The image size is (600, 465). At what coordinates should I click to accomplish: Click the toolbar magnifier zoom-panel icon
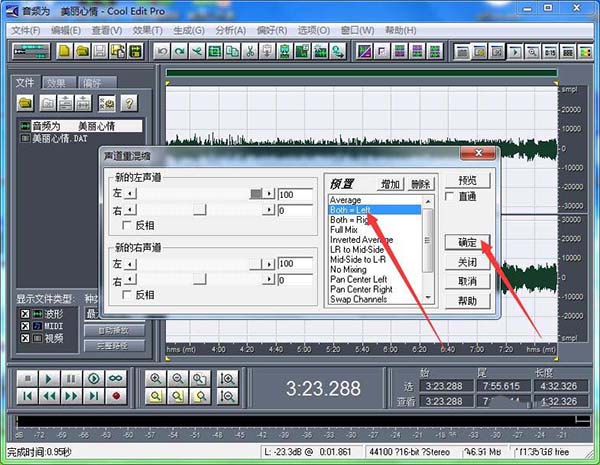[532, 51]
